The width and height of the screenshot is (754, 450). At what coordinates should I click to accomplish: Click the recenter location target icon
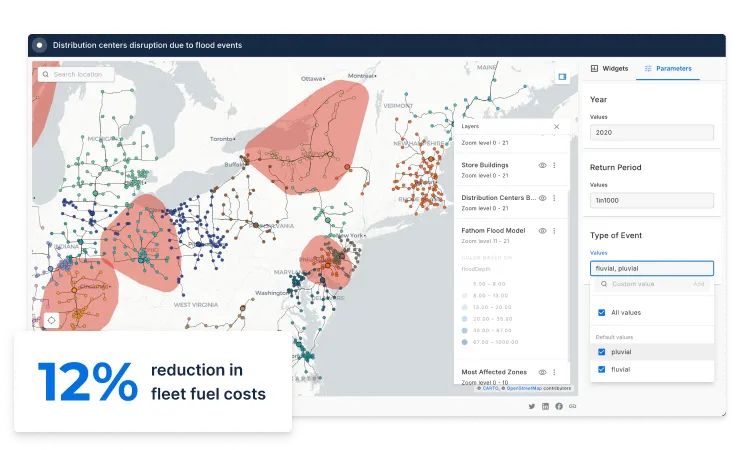(x=51, y=320)
